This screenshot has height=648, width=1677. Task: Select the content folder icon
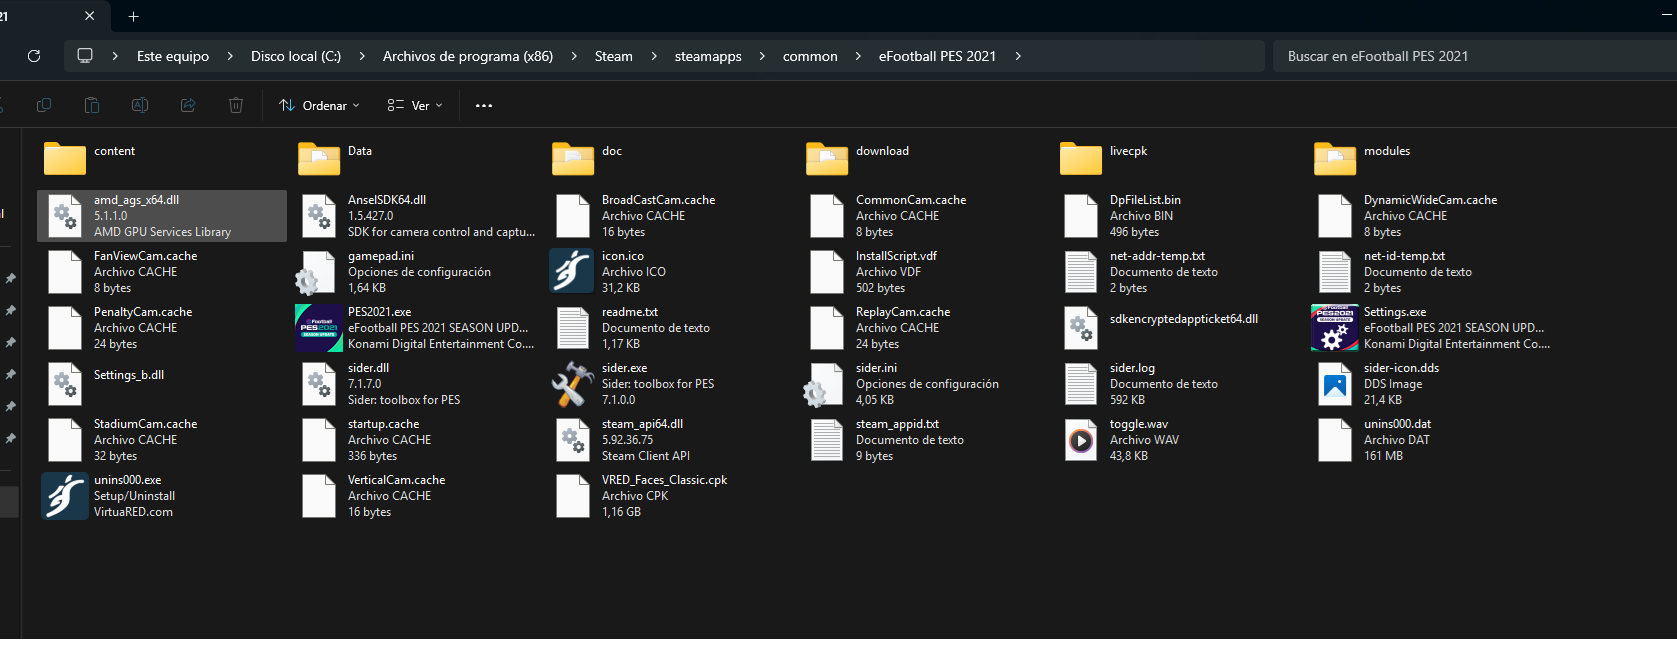[x=65, y=158]
